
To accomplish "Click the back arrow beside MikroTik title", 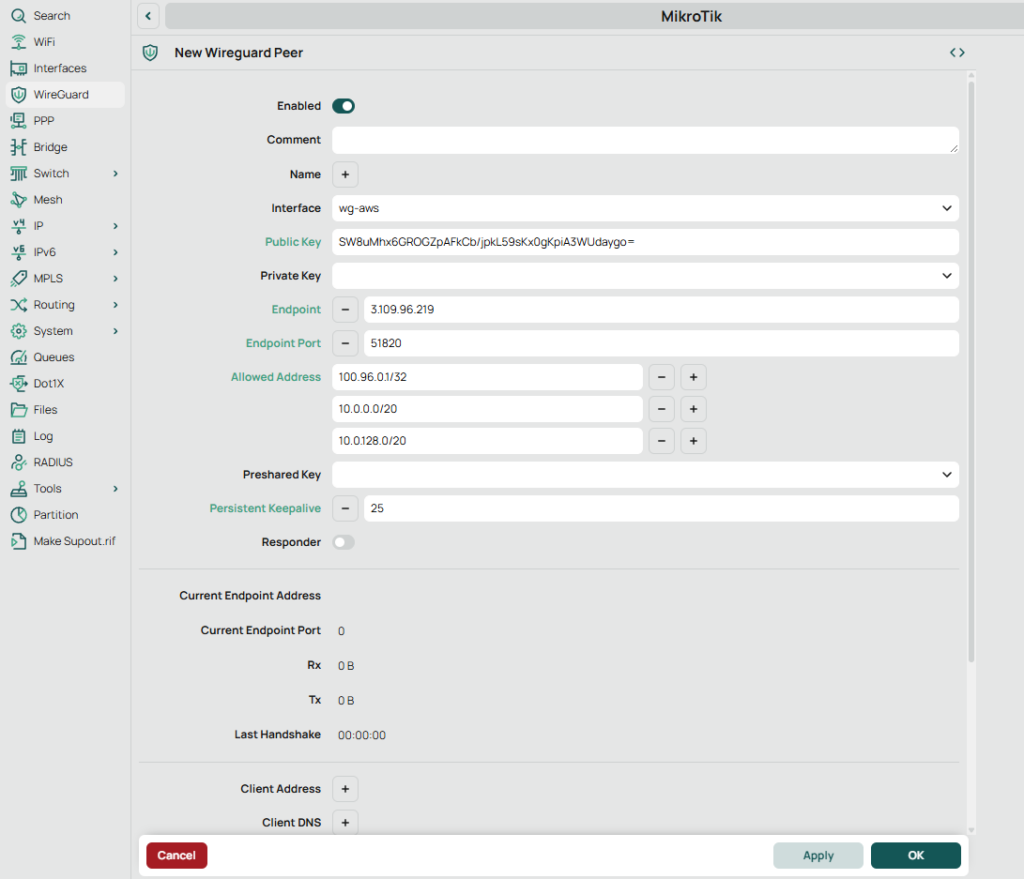I will 148,16.
